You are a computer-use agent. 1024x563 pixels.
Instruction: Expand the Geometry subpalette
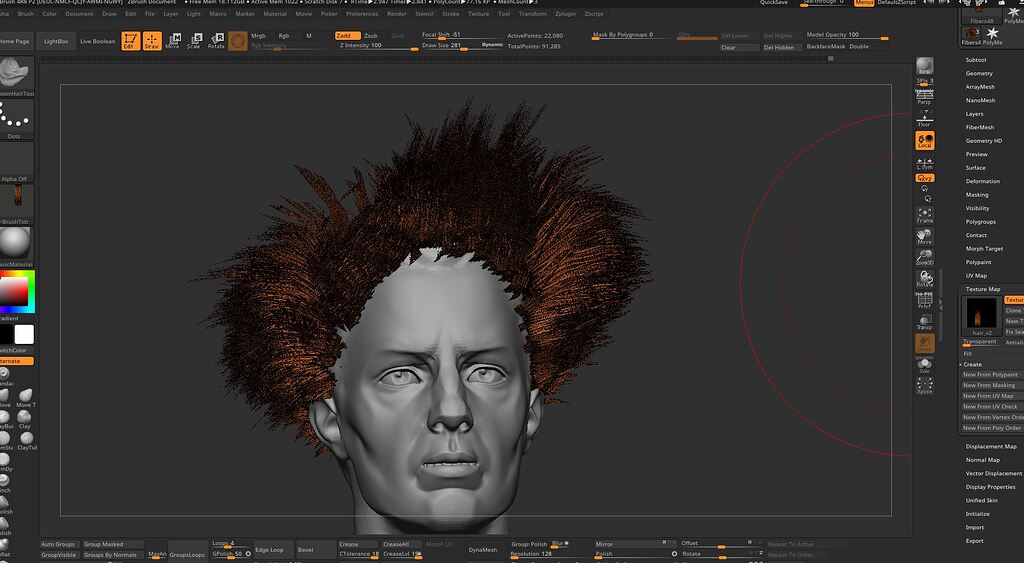pyautogui.click(x=979, y=73)
